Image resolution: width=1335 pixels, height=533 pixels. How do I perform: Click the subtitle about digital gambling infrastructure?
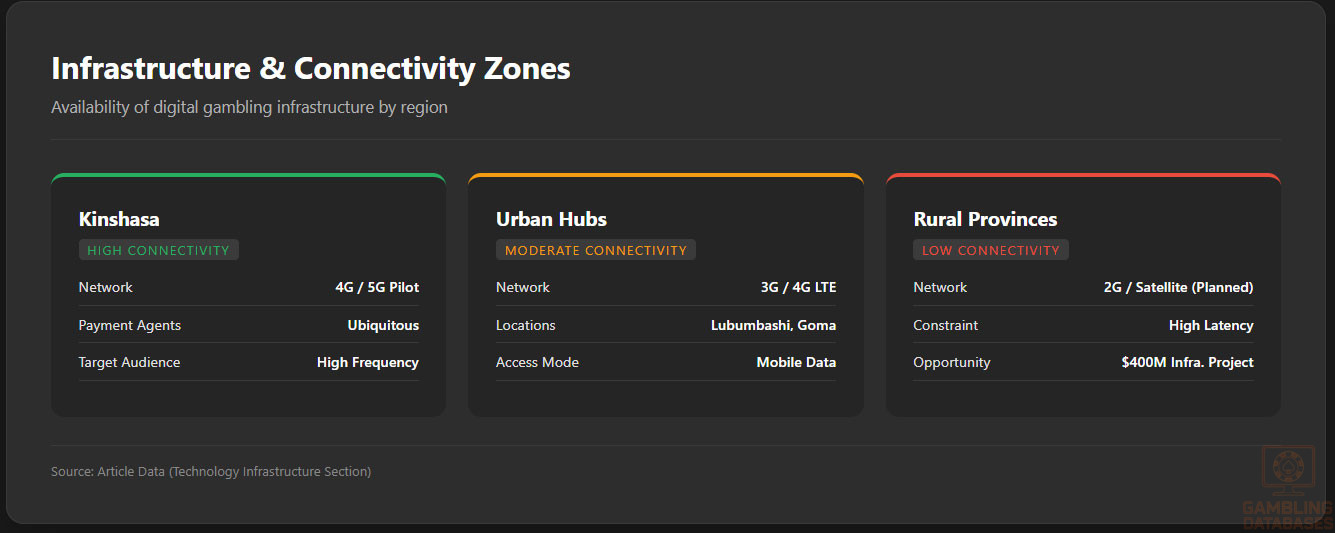[x=249, y=107]
